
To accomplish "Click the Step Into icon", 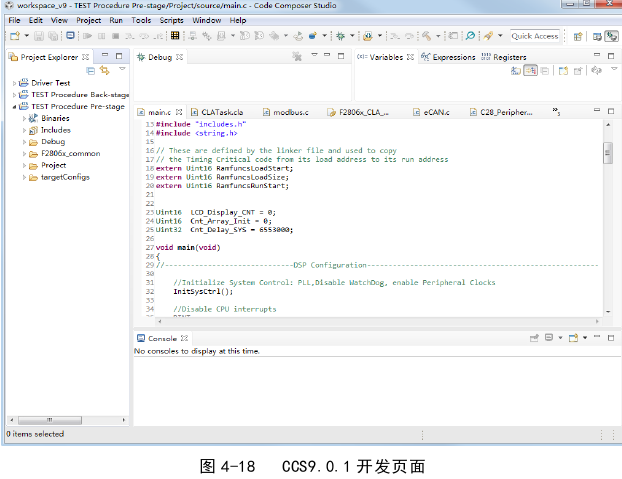I will pyautogui.click(x=130, y=36).
